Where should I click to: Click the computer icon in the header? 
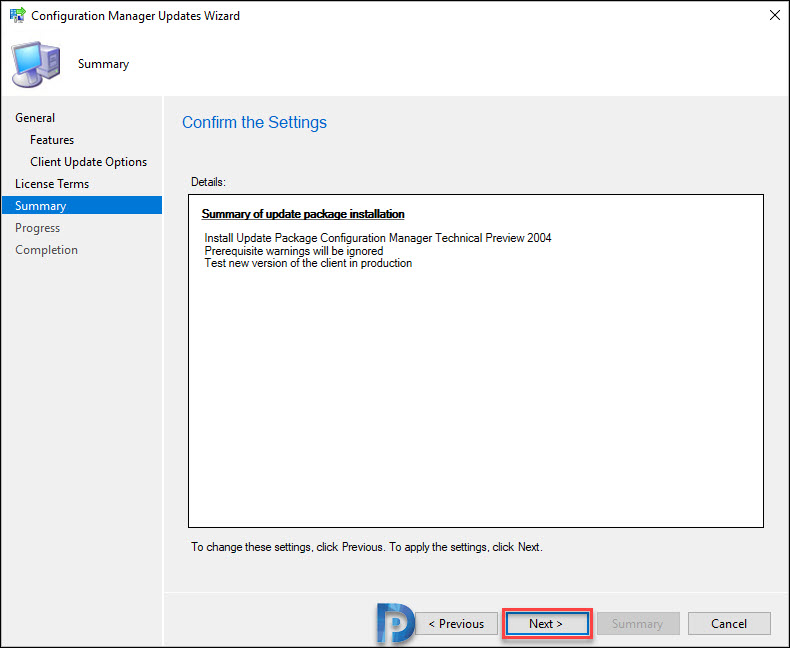35,64
